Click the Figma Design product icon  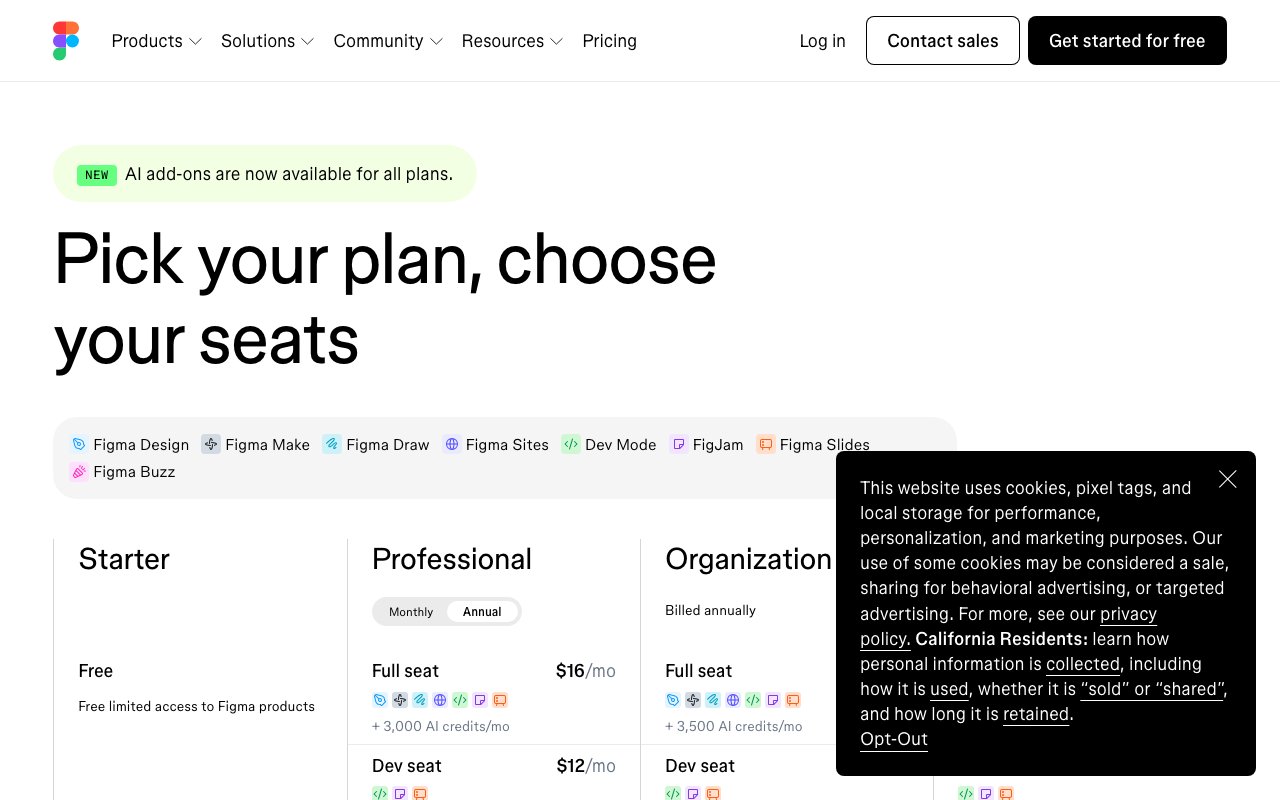79,444
